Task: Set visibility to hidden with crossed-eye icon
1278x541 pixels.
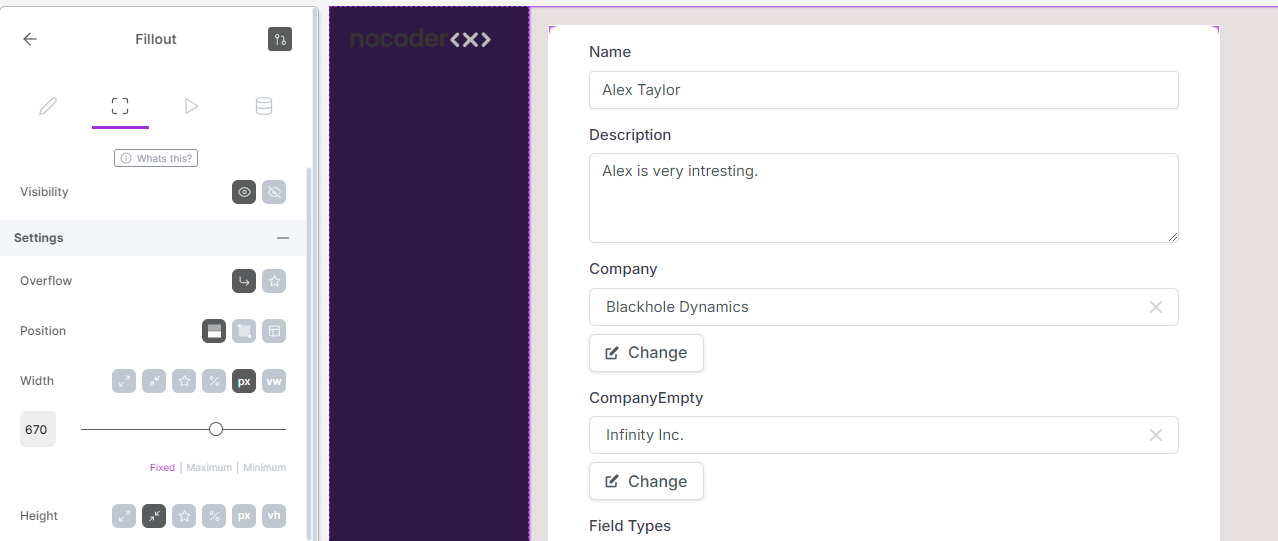Action: click(274, 192)
